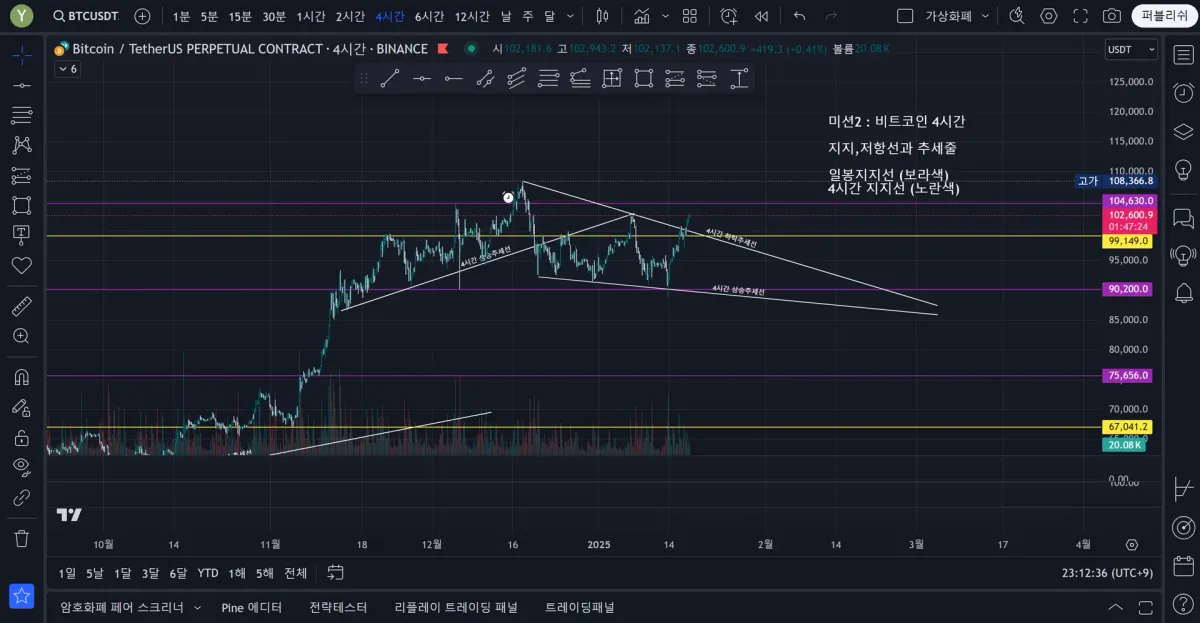Delete drawings with the trash icon
This screenshot has width=1200, height=623.
pyautogui.click(x=21, y=537)
